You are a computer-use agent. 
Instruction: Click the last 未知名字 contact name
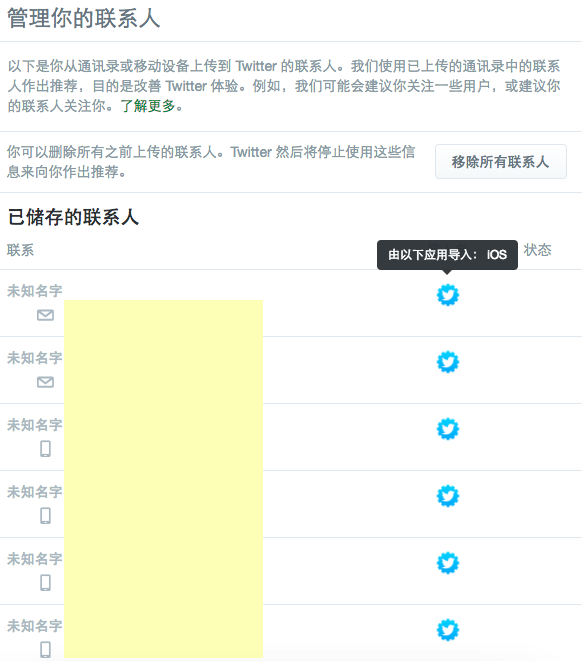click(35, 626)
